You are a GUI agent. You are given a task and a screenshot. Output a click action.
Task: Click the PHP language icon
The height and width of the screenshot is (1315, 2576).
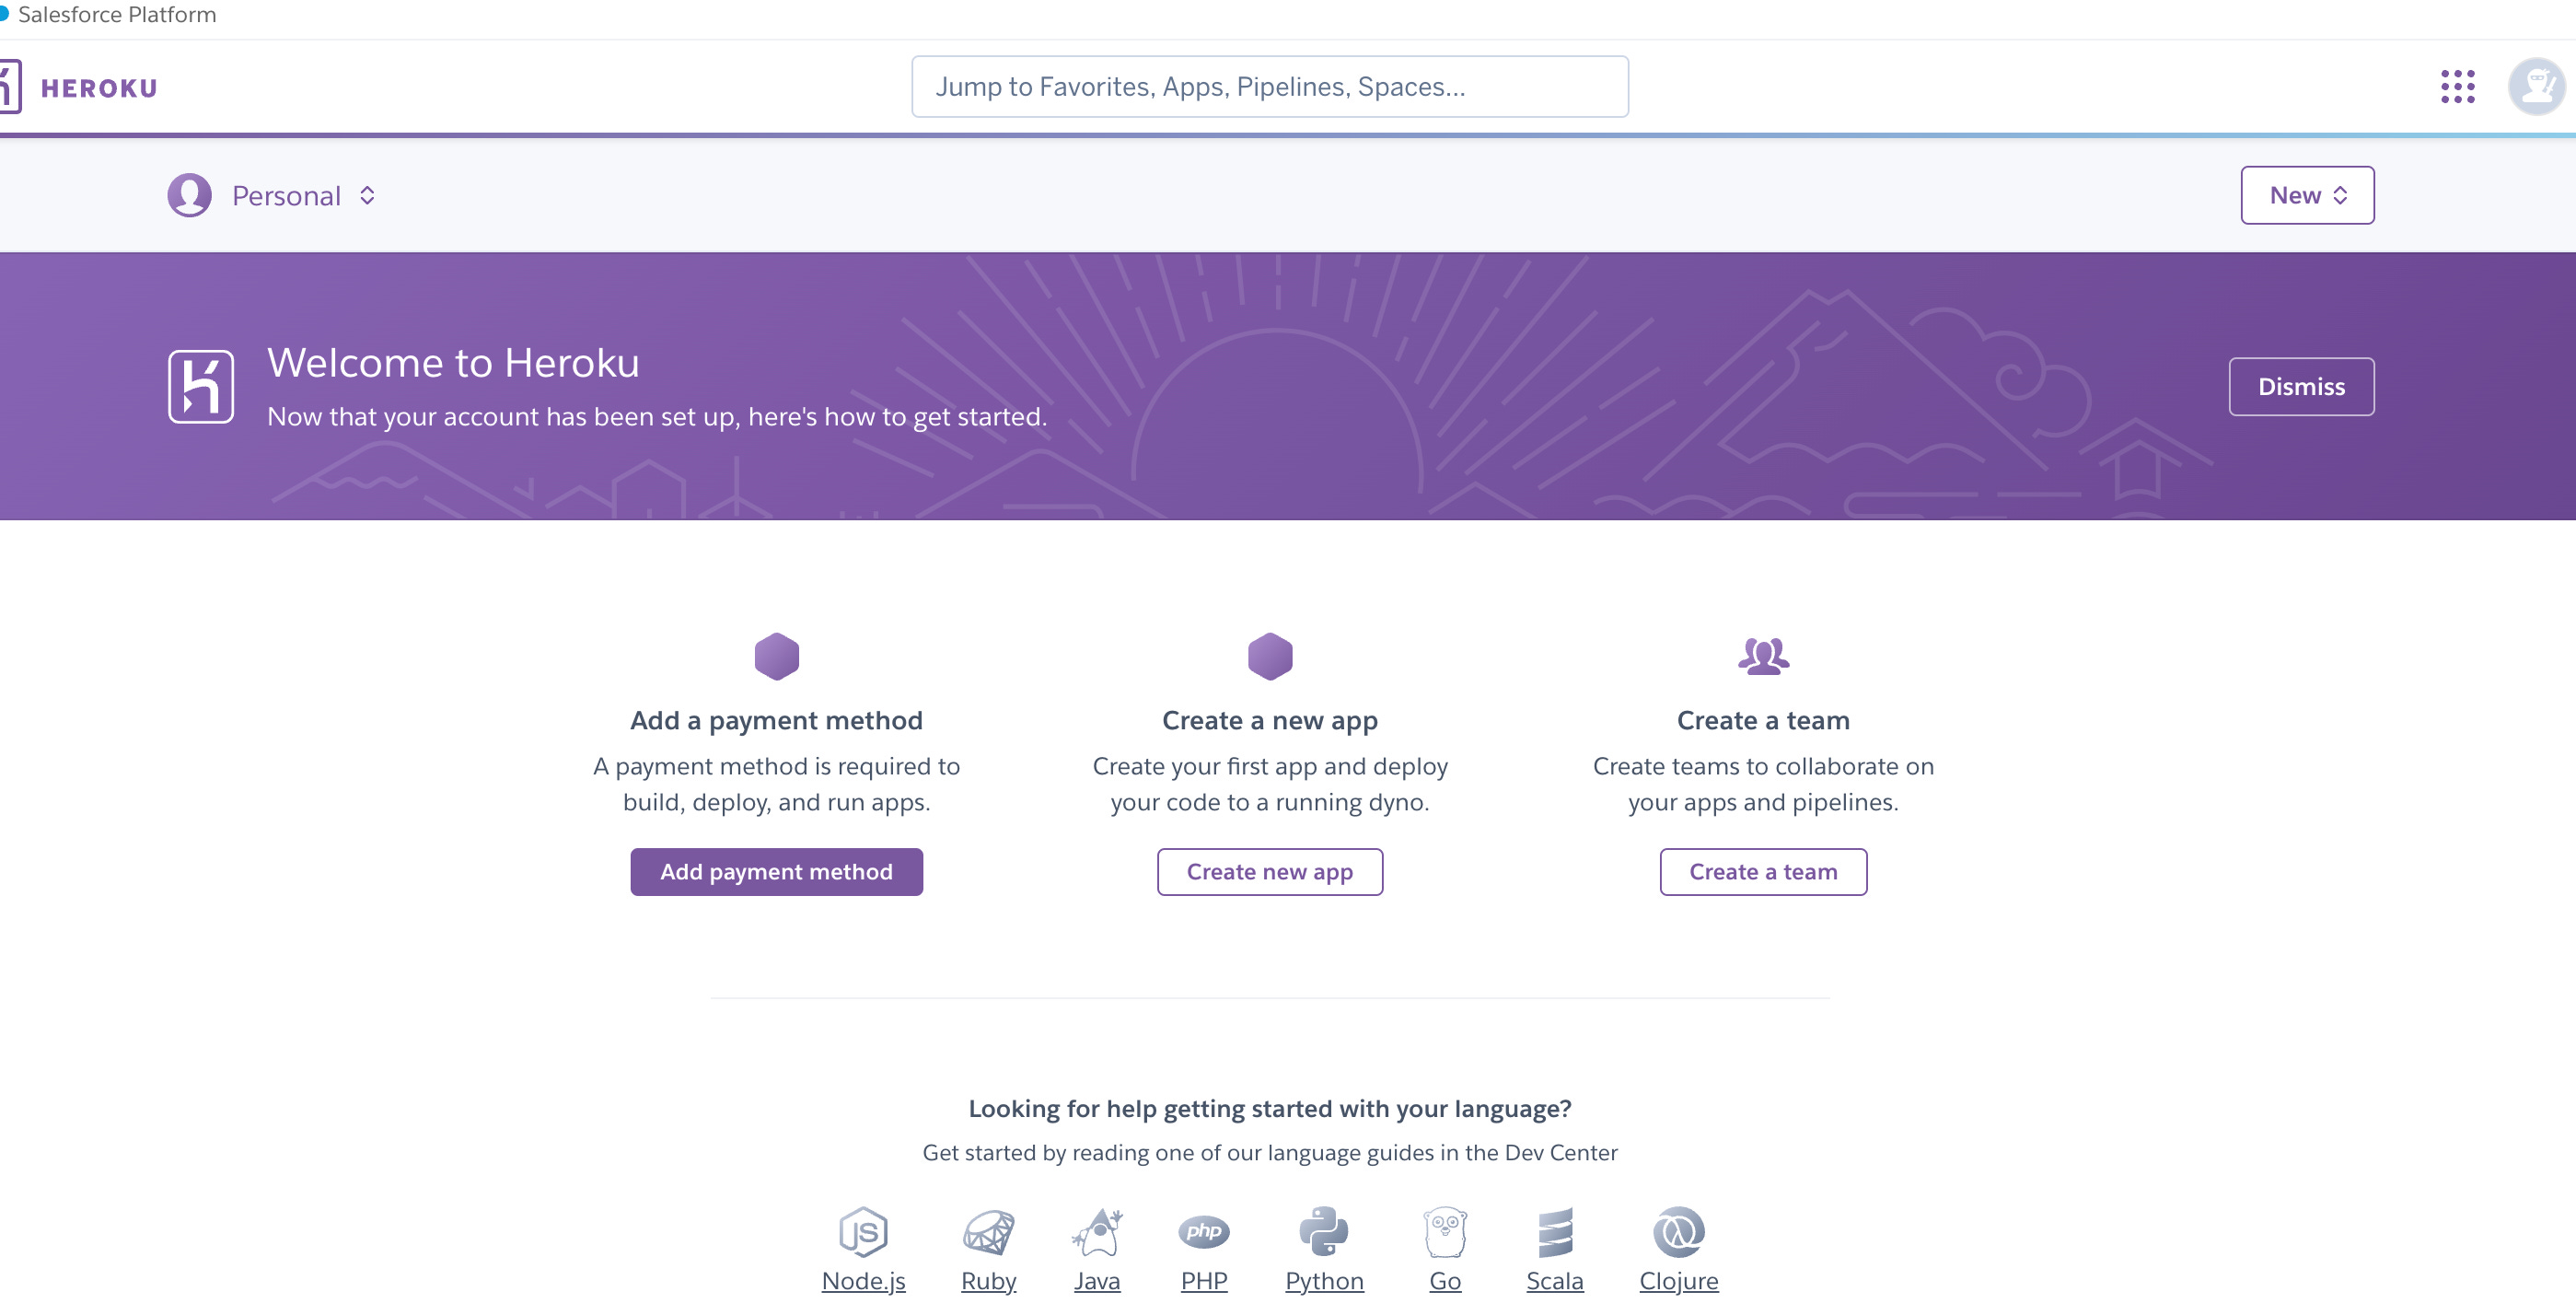(x=1204, y=1231)
